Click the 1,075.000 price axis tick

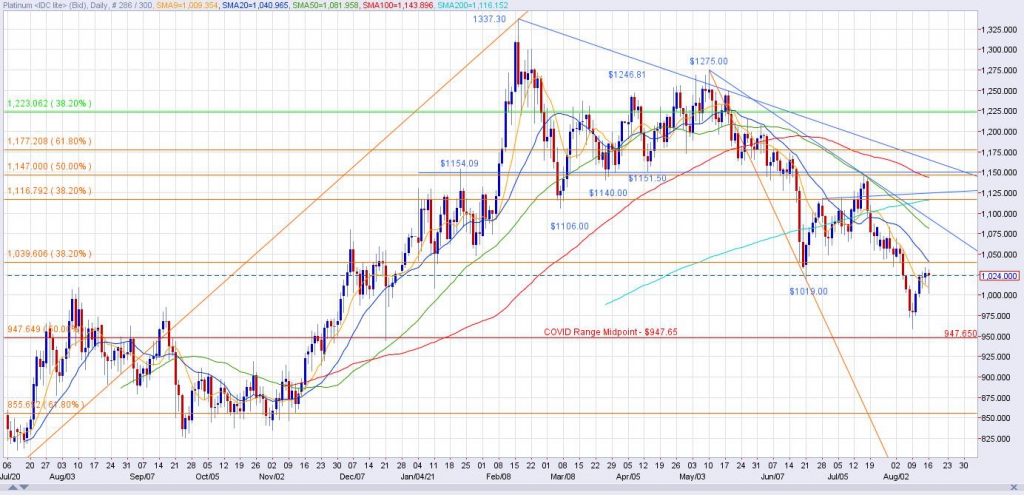click(x=1000, y=234)
